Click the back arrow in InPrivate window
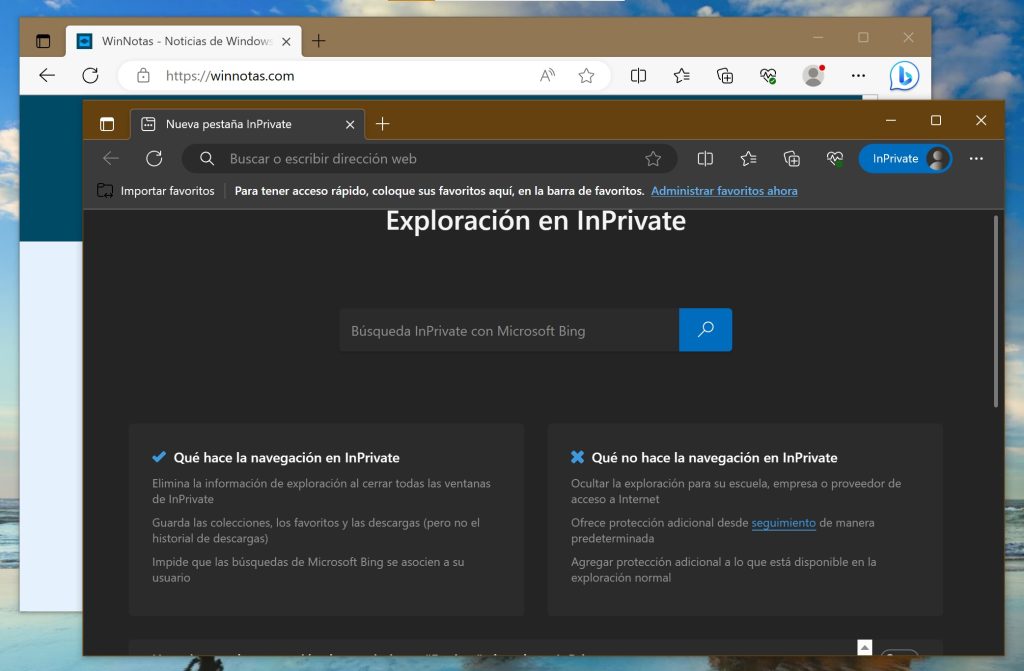Screen dimensions: 1024x671 (111, 158)
